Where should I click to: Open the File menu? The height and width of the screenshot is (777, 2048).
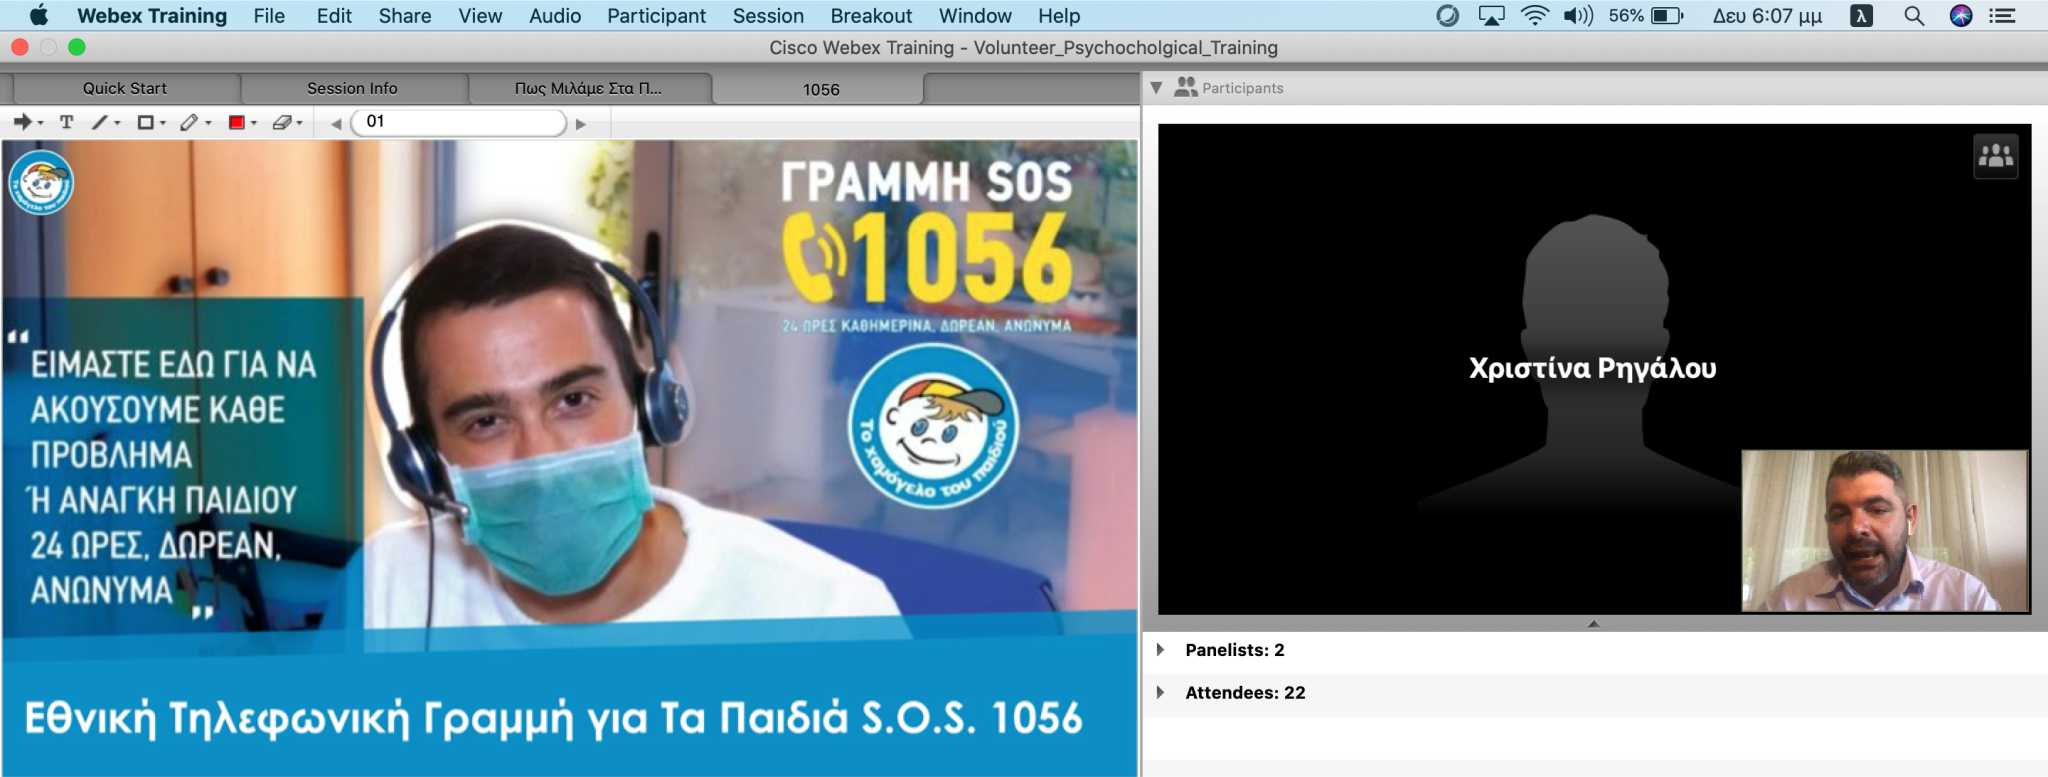(x=269, y=16)
